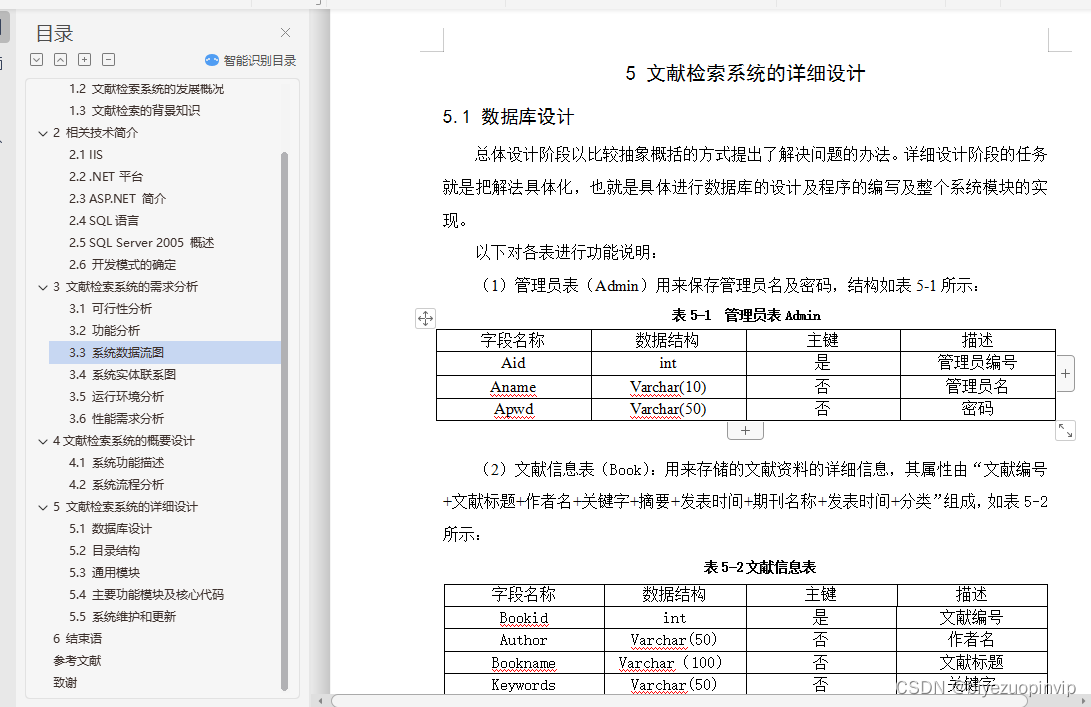Click 'Keywords' cell in Book table

click(x=524, y=685)
